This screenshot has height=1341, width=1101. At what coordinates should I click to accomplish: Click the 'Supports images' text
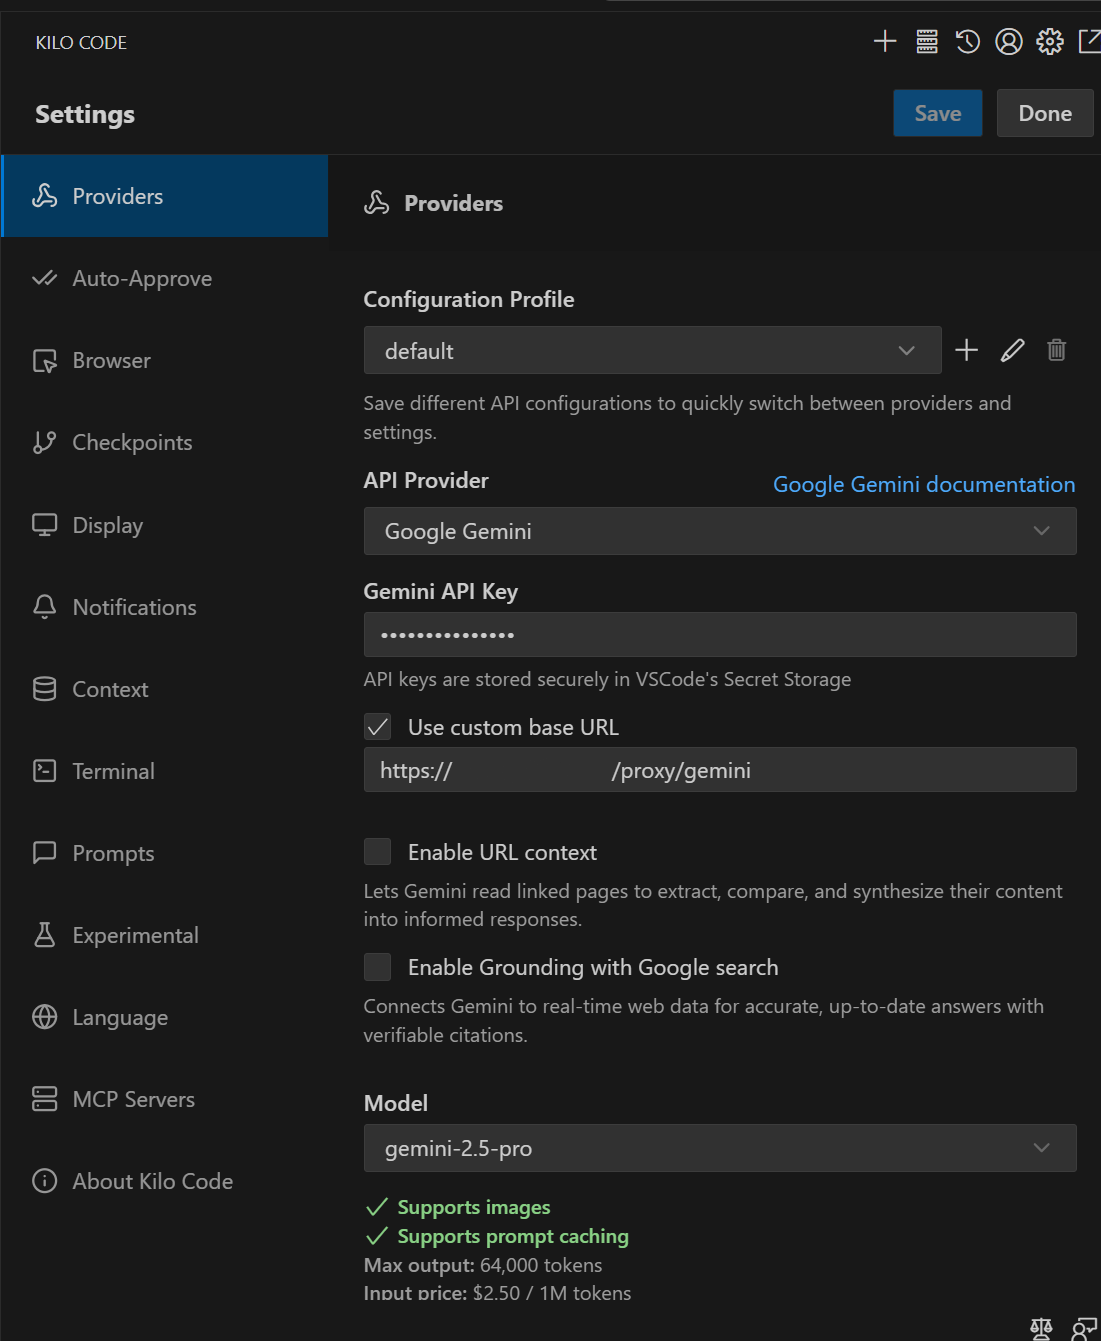474,1207
